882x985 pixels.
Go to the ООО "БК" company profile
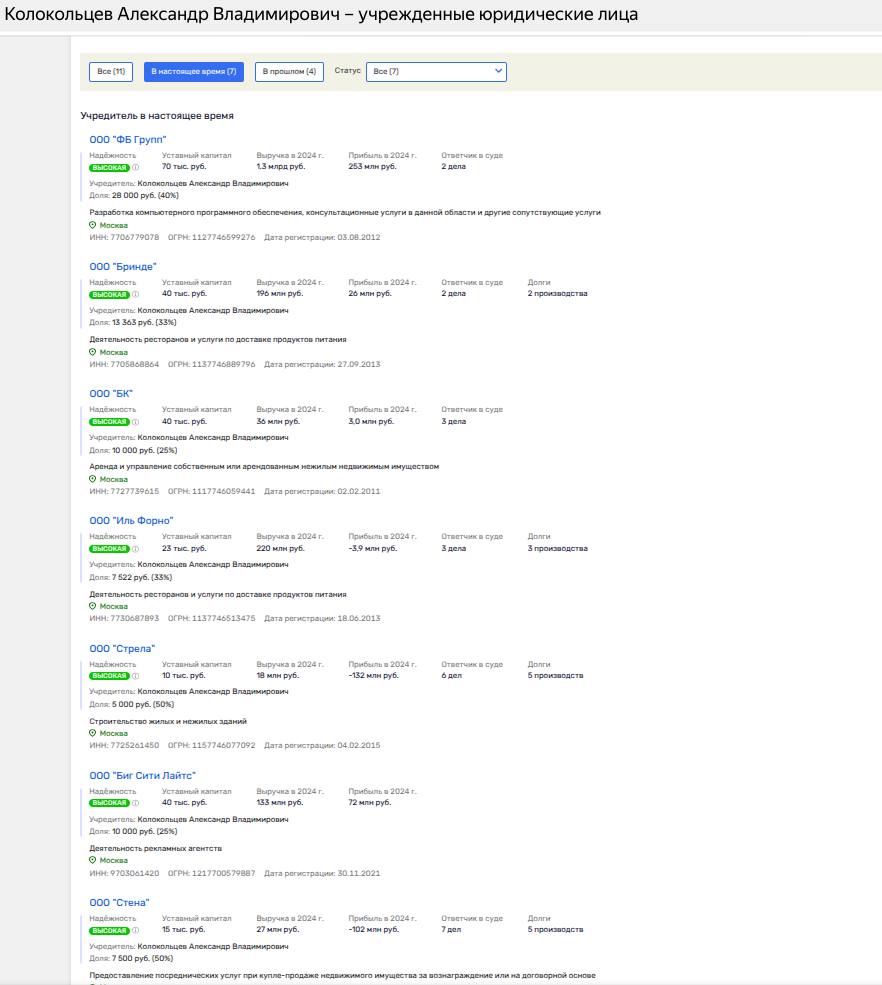(x=111, y=394)
